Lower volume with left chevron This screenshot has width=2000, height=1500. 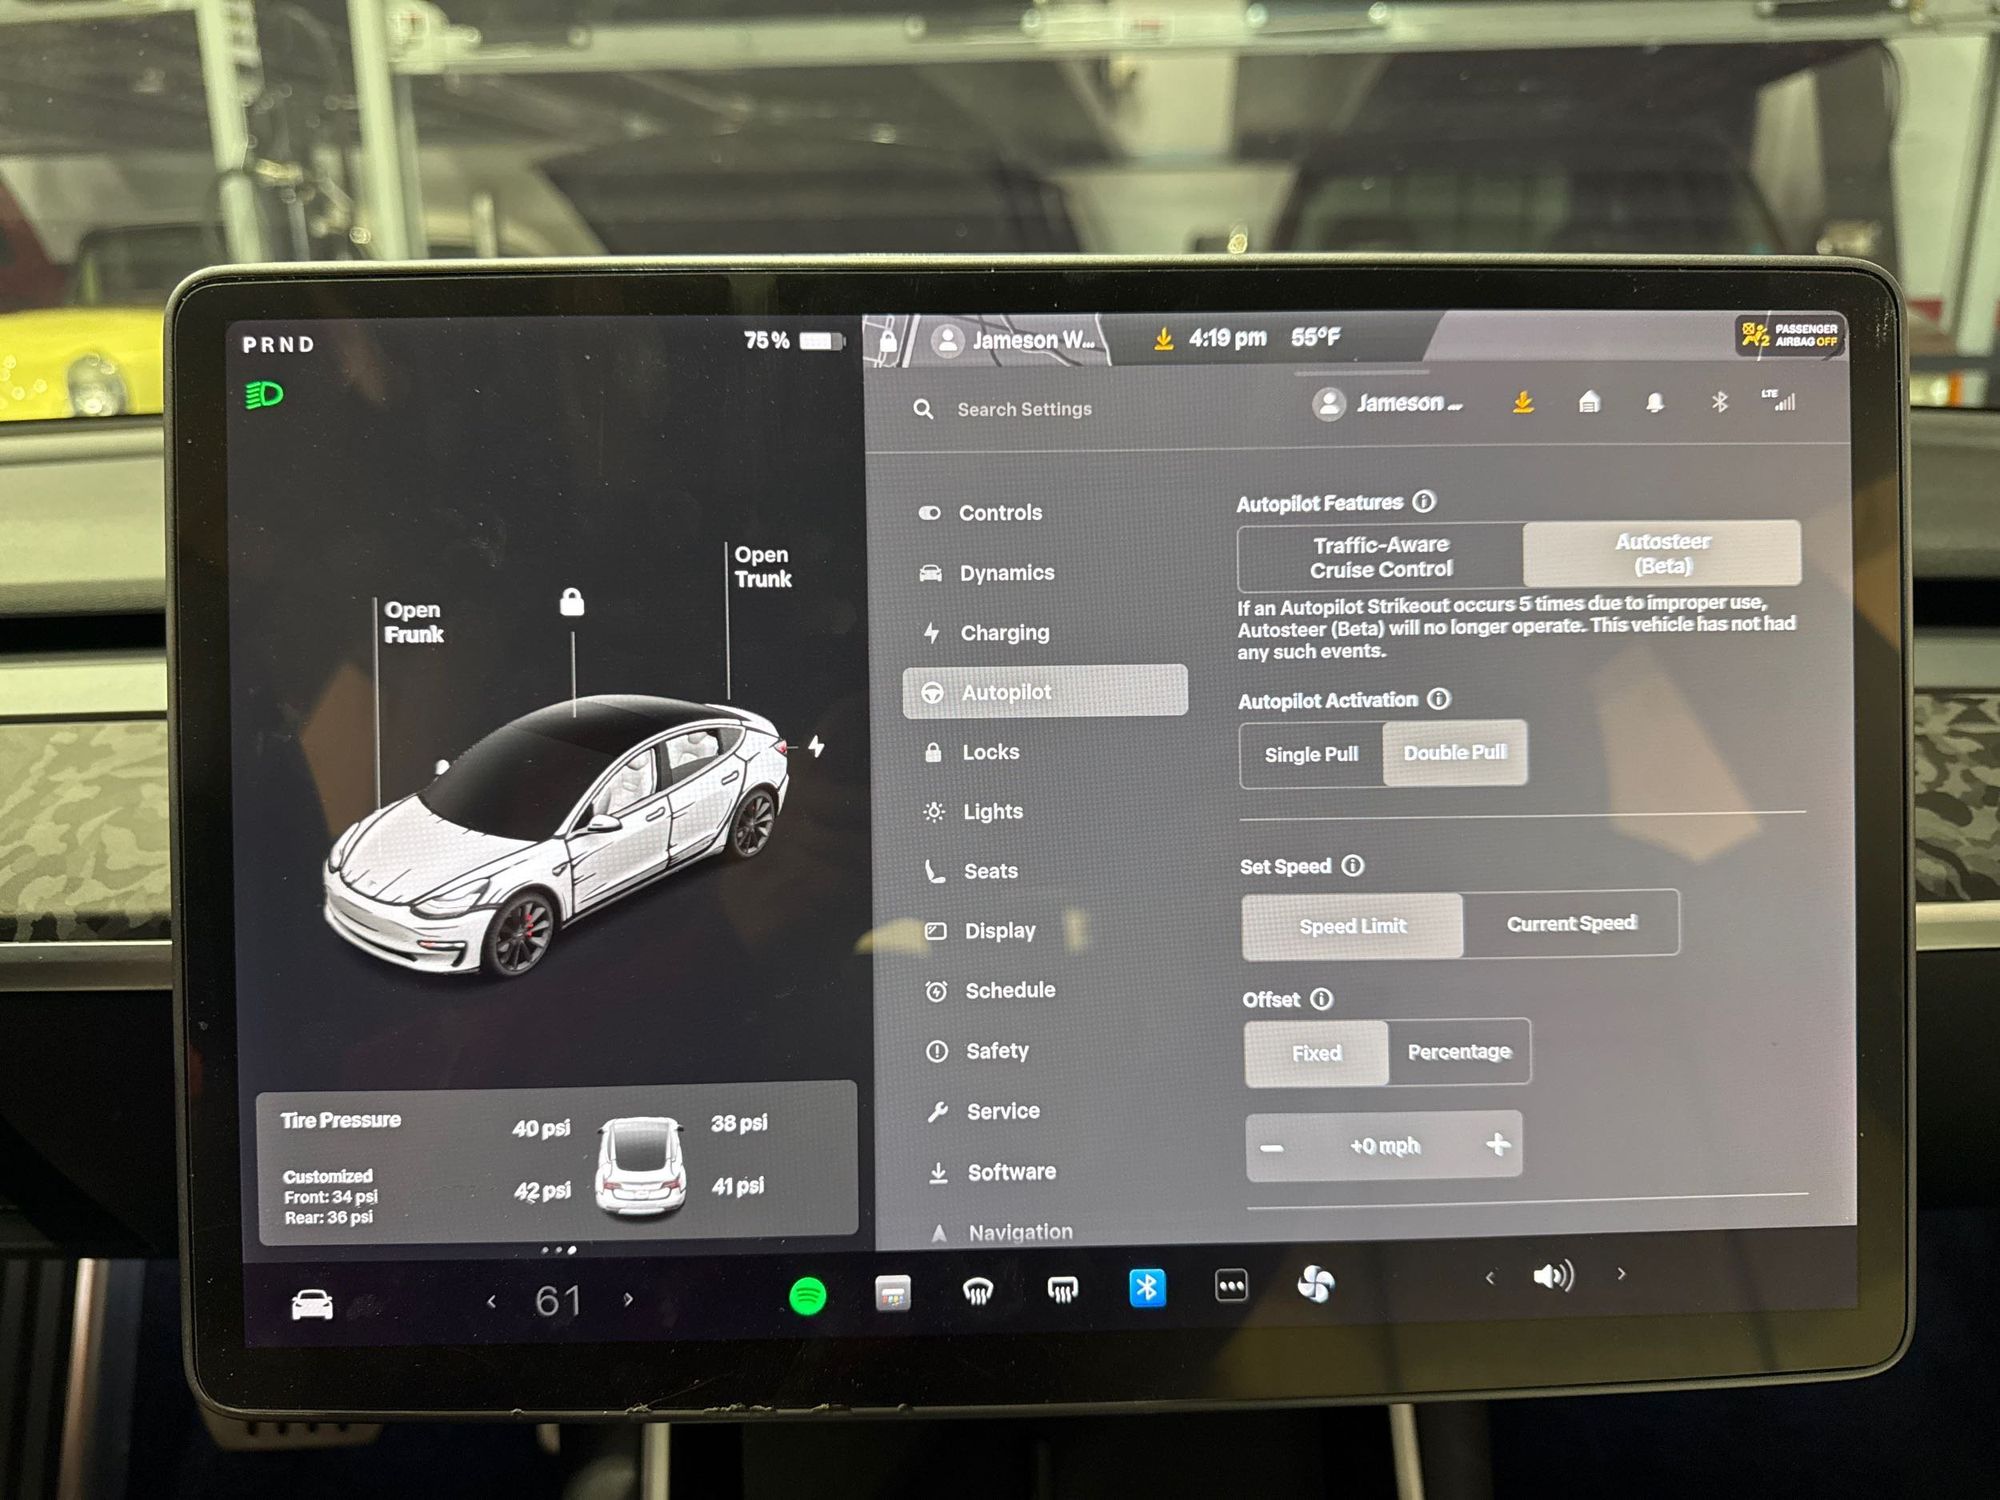(1490, 1278)
